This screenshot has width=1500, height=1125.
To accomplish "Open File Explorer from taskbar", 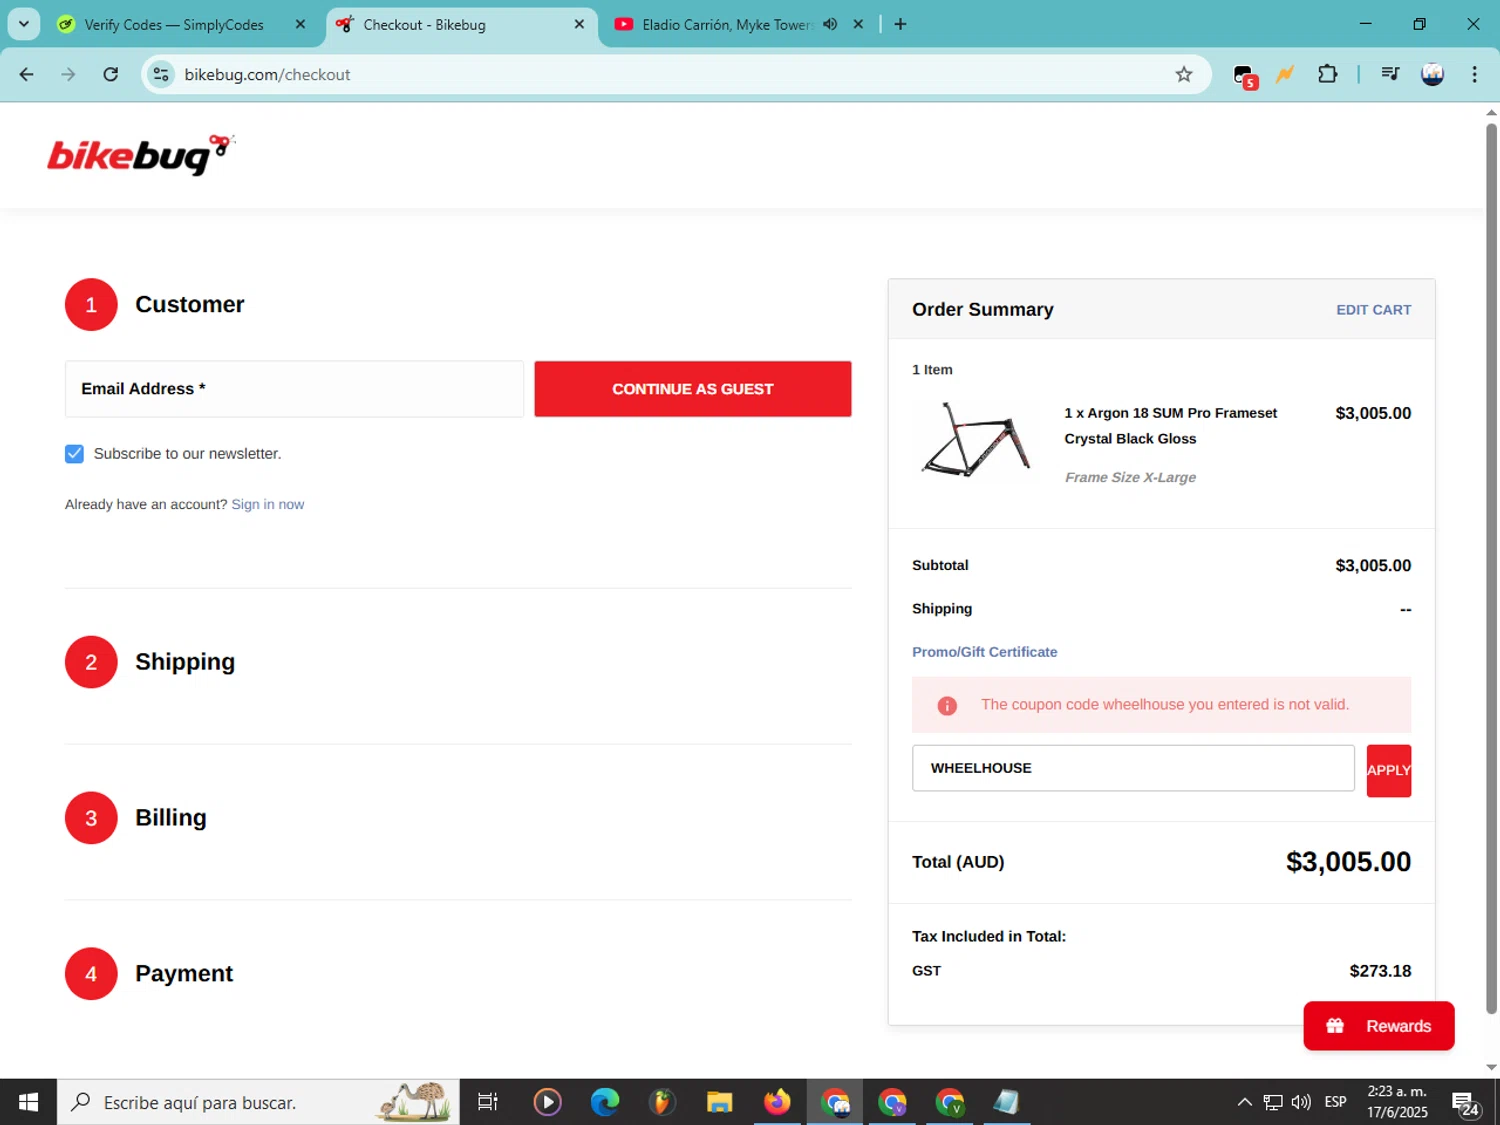I will (x=719, y=1102).
